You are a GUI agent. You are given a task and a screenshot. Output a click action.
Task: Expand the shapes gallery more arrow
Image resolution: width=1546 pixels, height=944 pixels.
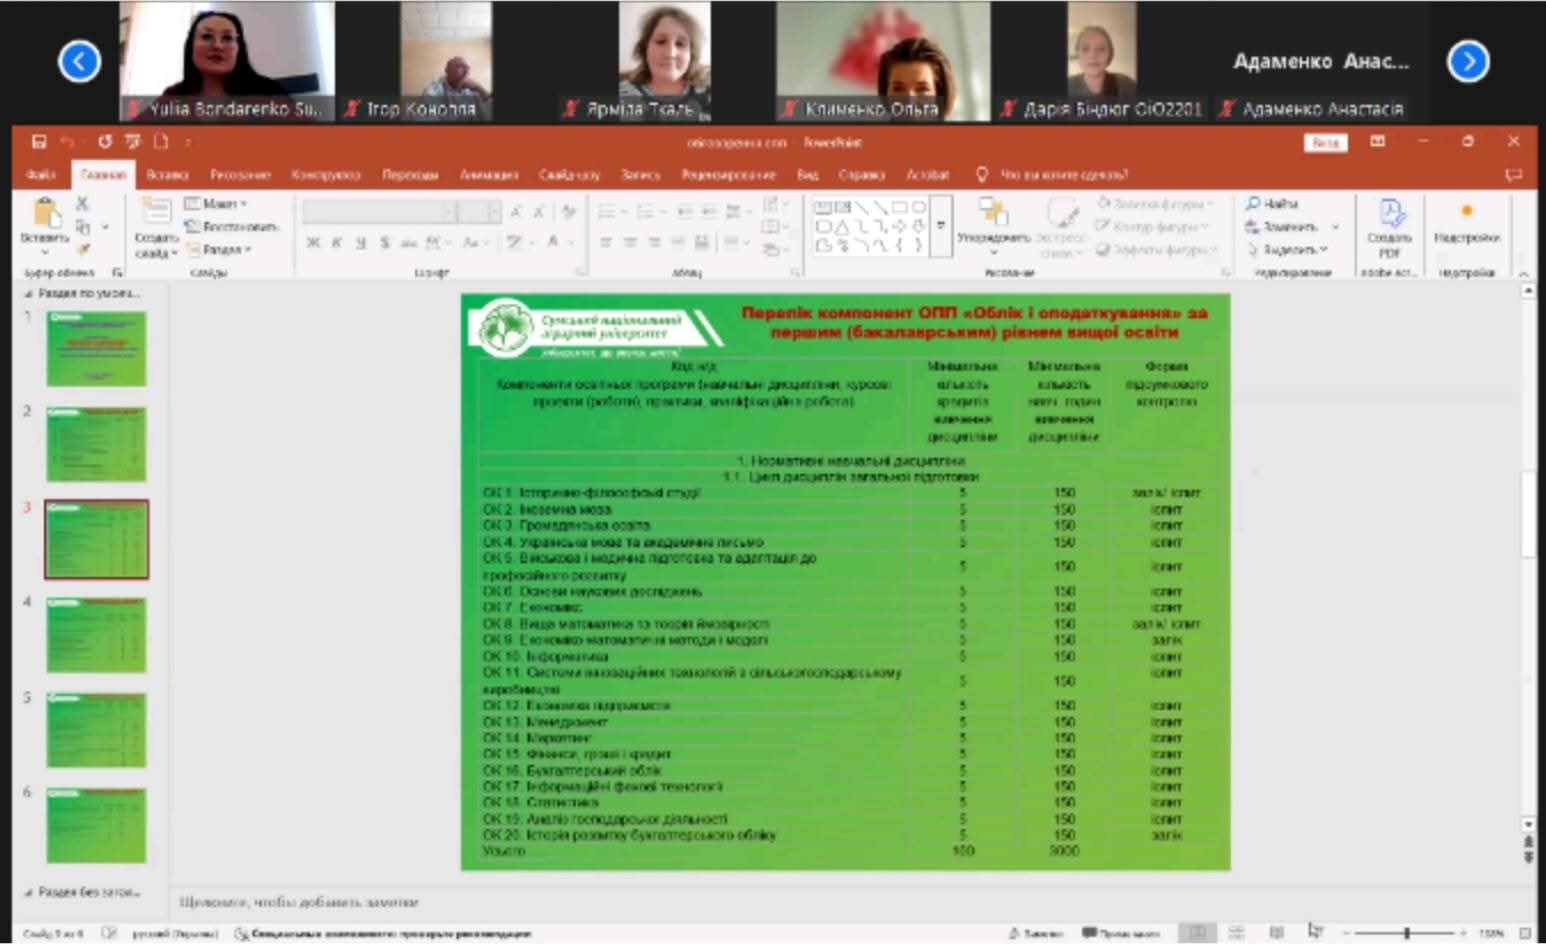tap(940, 226)
